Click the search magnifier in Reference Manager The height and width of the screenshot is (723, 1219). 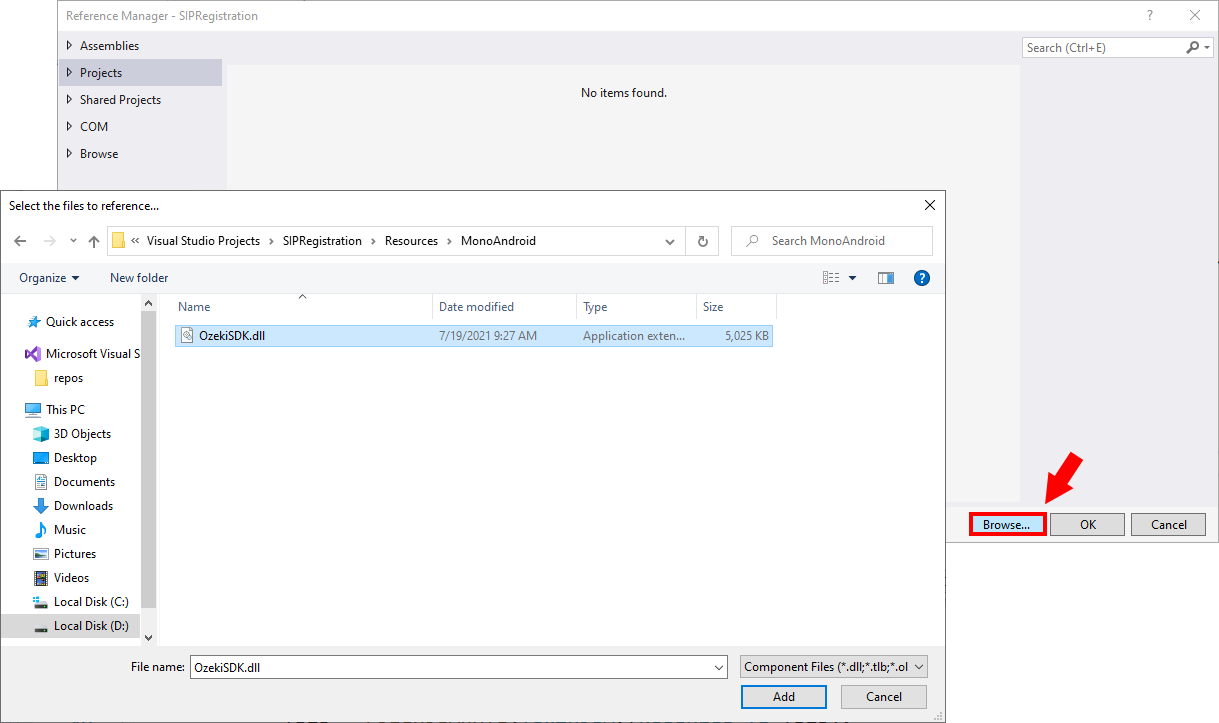[1191, 47]
